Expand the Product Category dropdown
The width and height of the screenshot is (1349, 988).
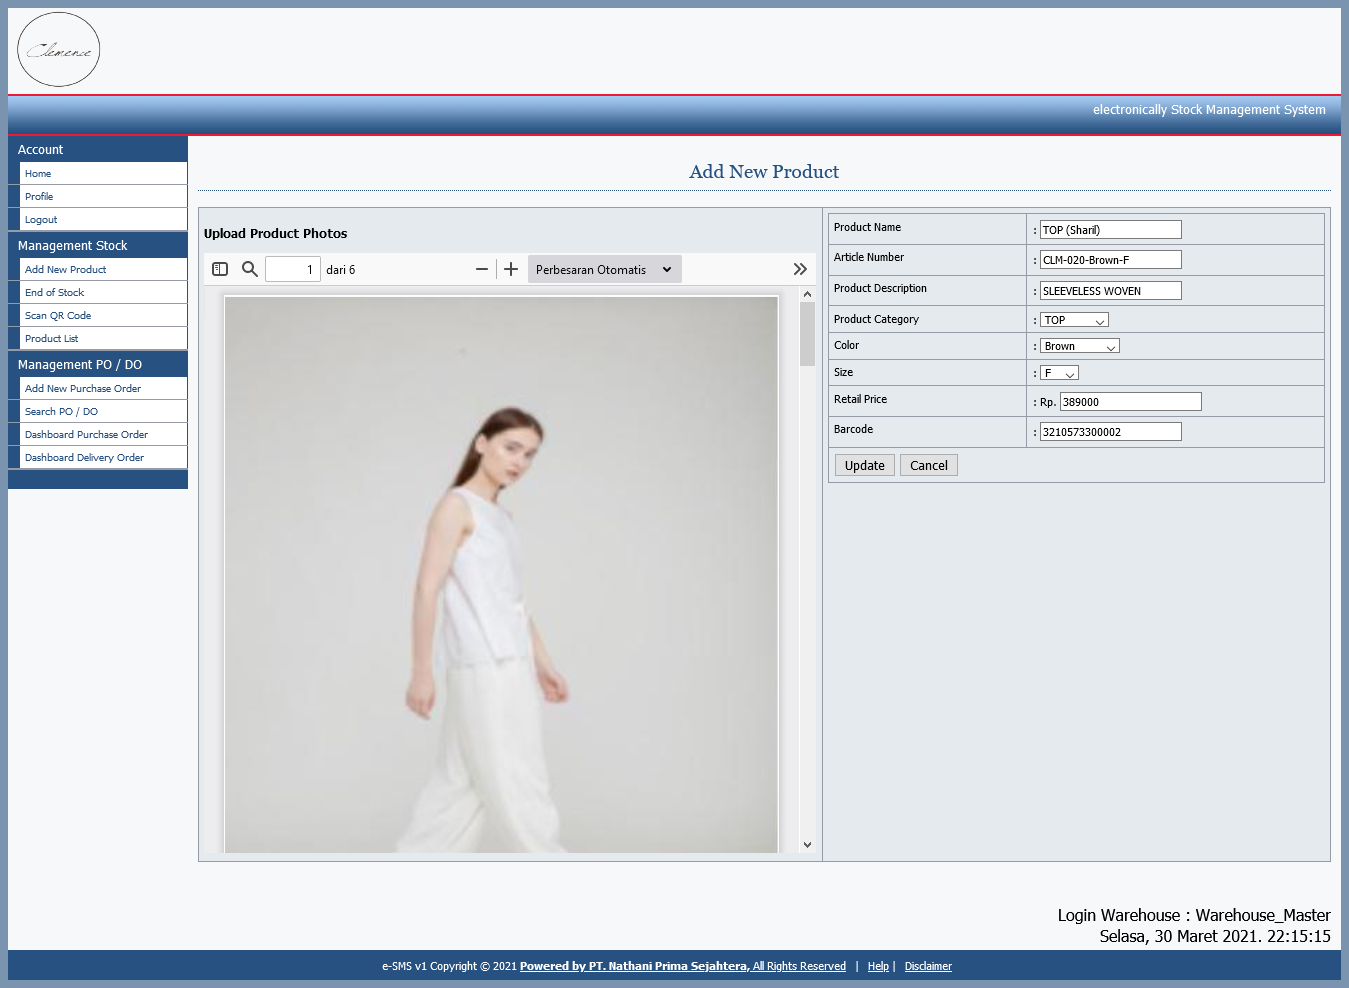pos(1074,320)
